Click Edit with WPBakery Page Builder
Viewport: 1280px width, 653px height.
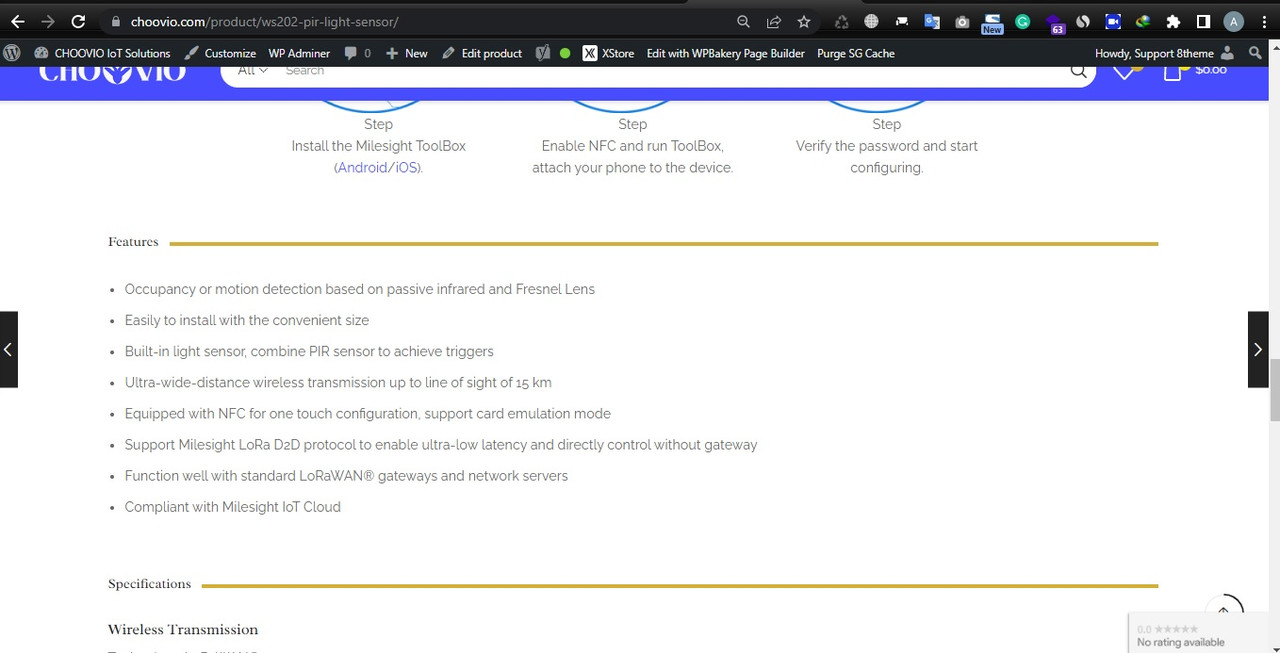click(726, 53)
